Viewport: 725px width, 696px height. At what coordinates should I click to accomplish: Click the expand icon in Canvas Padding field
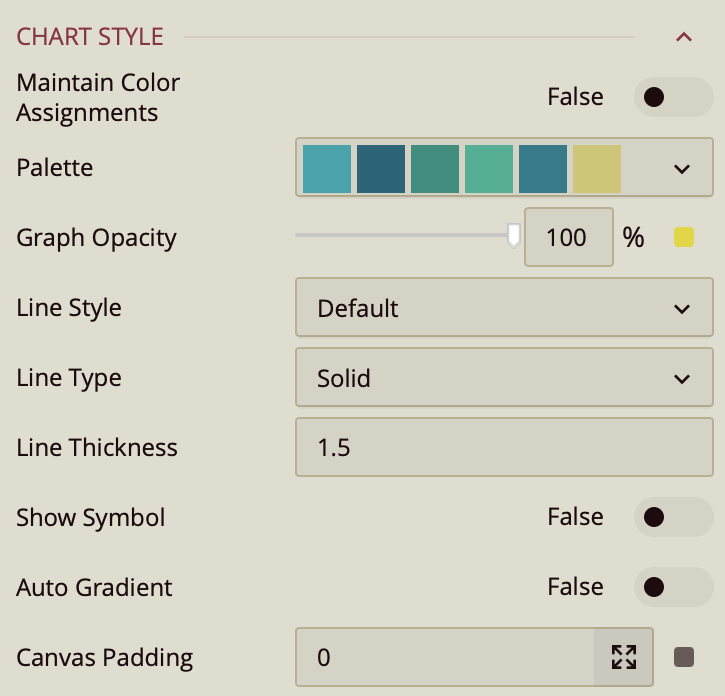pyautogui.click(x=624, y=657)
